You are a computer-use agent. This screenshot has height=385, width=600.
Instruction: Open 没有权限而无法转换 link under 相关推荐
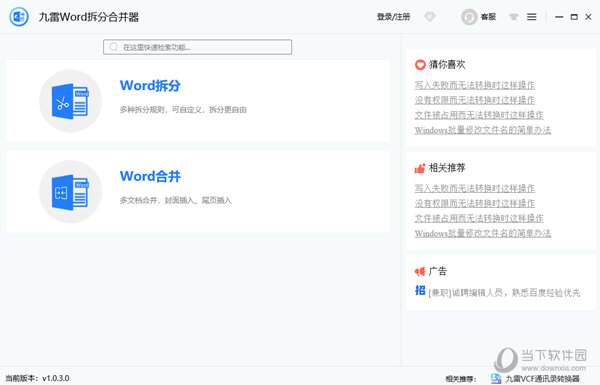(x=474, y=203)
